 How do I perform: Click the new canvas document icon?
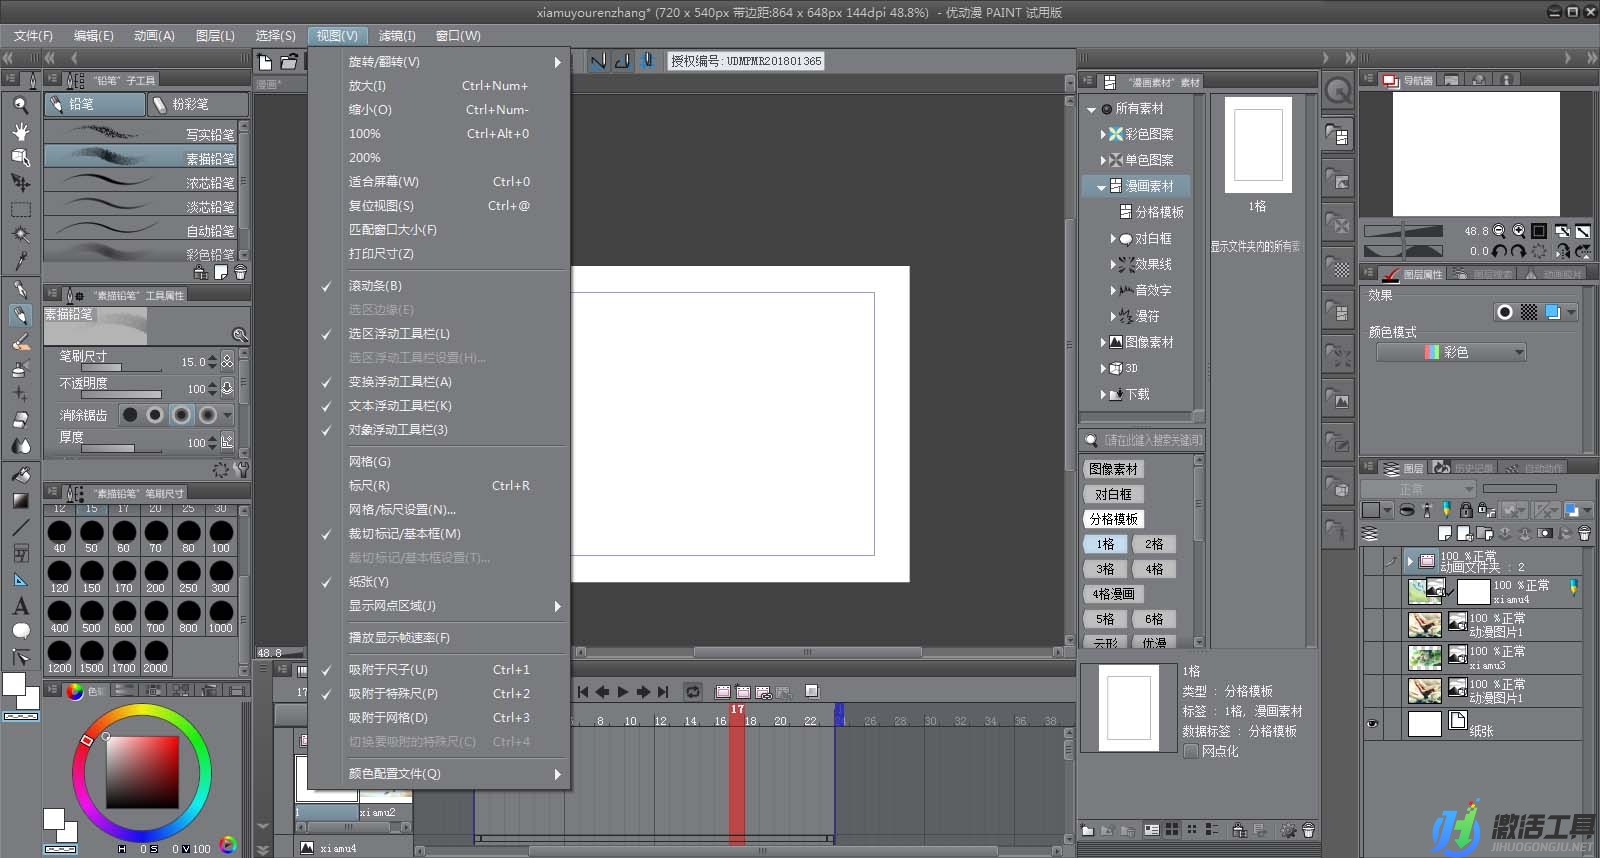(266, 61)
